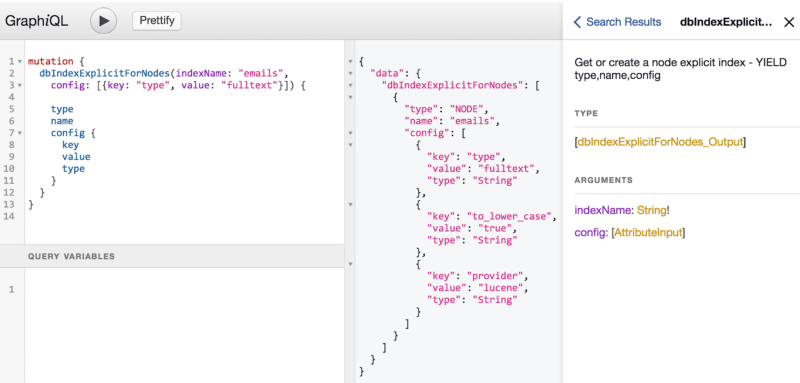This screenshot has height=383, width=800.
Task: Click the word mutation in the editor
Action: [51, 62]
